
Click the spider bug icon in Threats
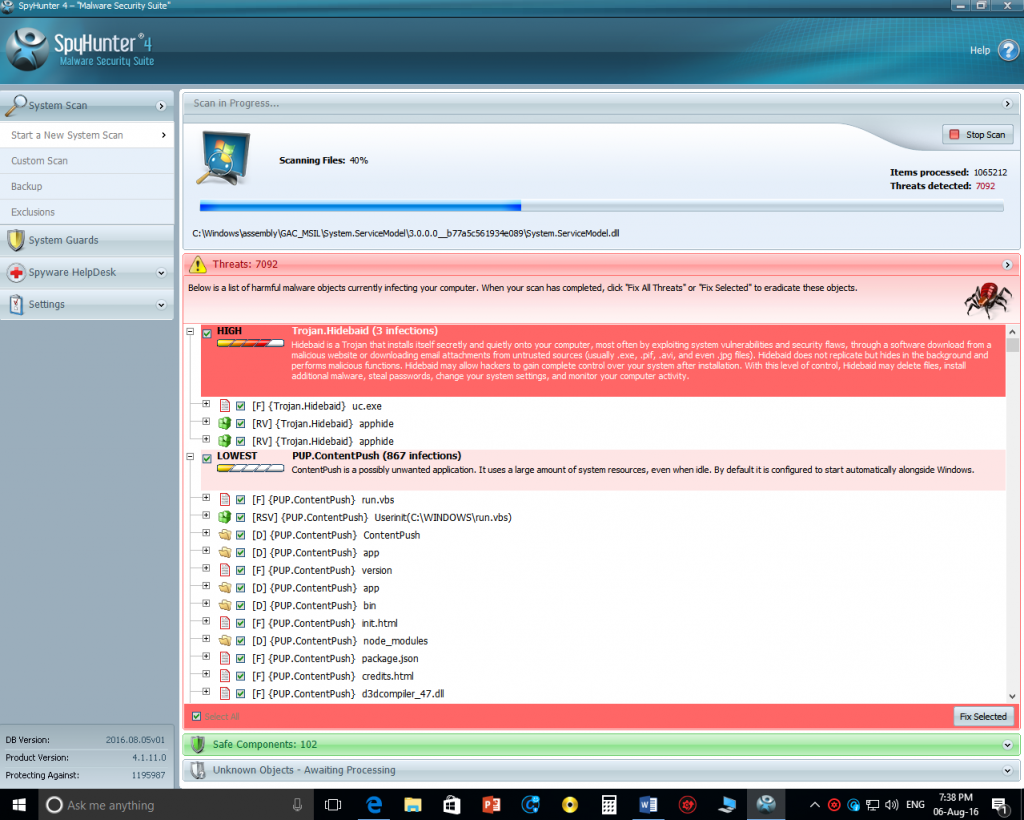987,300
